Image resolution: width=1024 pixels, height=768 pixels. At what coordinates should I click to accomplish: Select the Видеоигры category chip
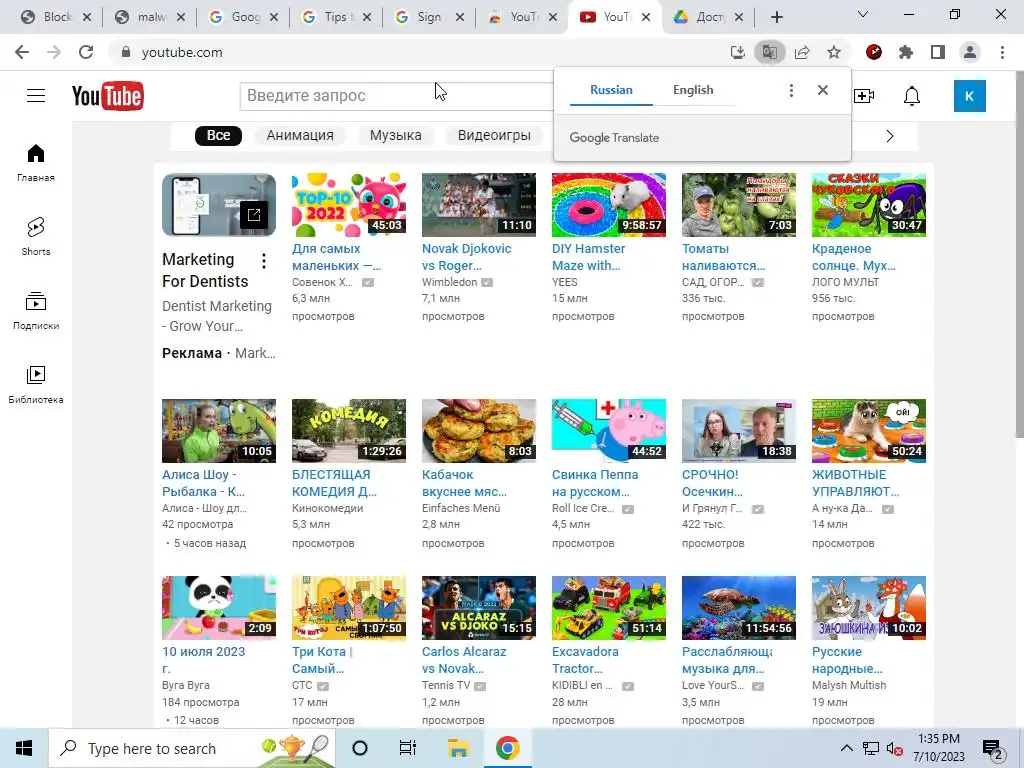point(494,135)
